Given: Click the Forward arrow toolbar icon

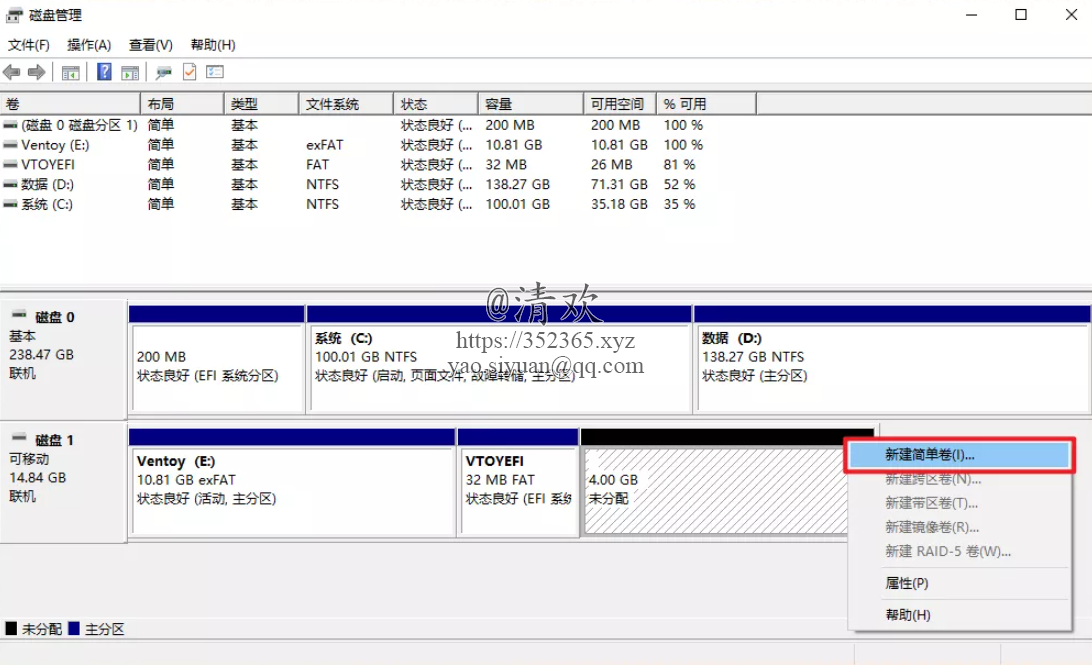Looking at the screenshot, I should tap(36, 72).
